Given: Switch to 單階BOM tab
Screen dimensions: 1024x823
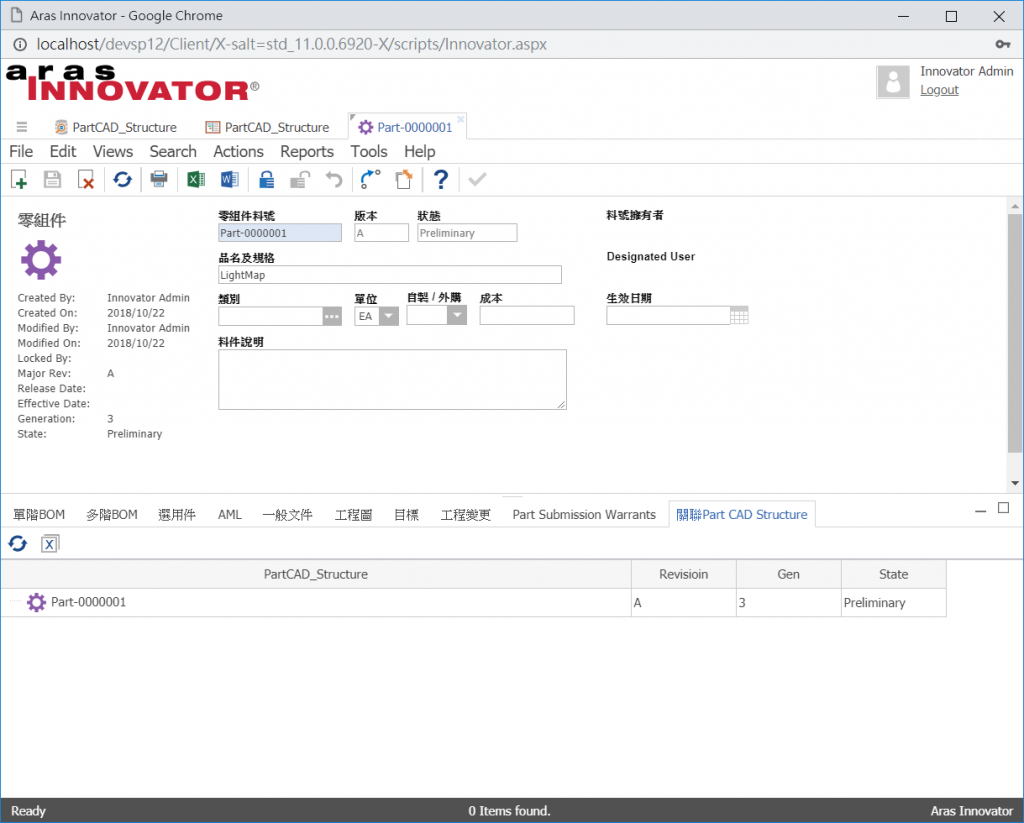Looking at the screenshot, I should pos(39,515).
